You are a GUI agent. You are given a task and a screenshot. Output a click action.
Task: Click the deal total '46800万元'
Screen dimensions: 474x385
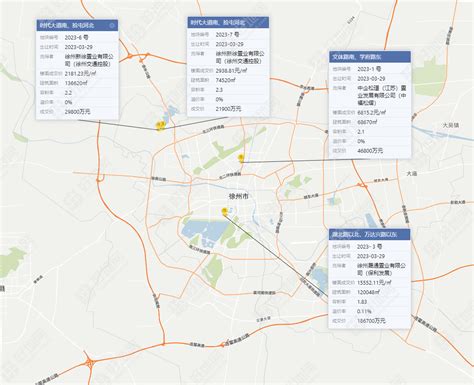pyautogui.click(x=370, y=151)
